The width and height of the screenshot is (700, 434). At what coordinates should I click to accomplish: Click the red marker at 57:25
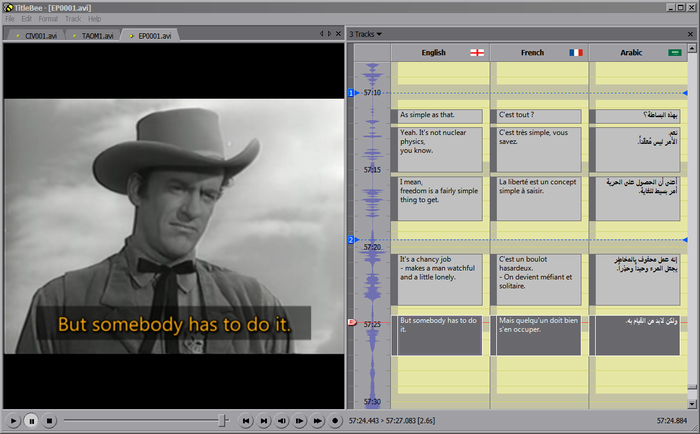click(351, 322)
